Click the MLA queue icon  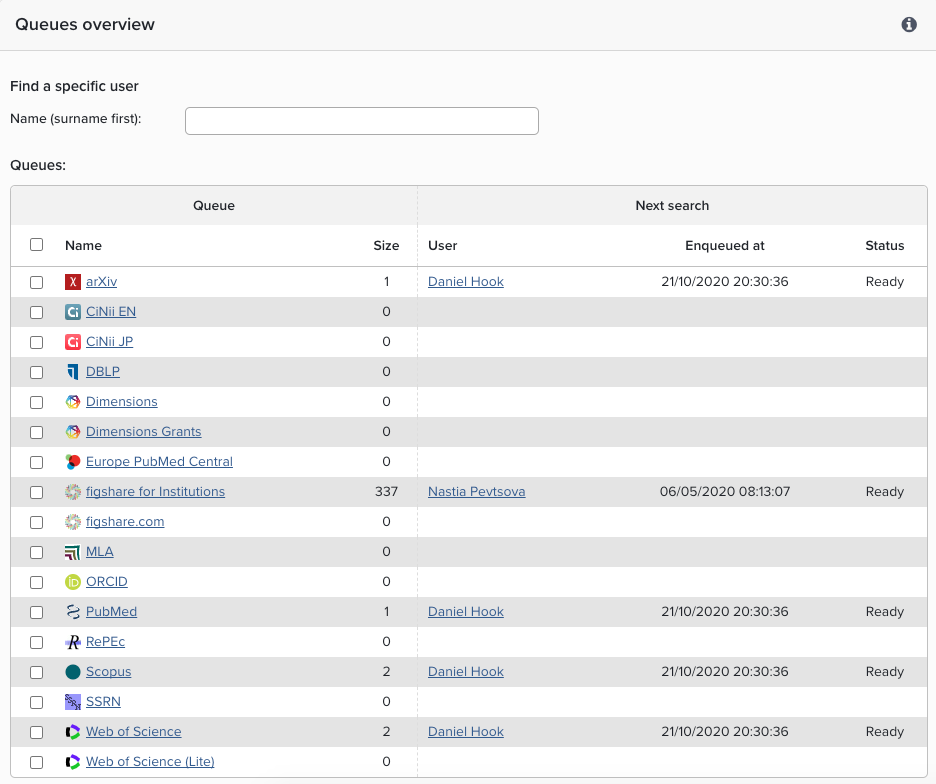[x=72, y=552]
